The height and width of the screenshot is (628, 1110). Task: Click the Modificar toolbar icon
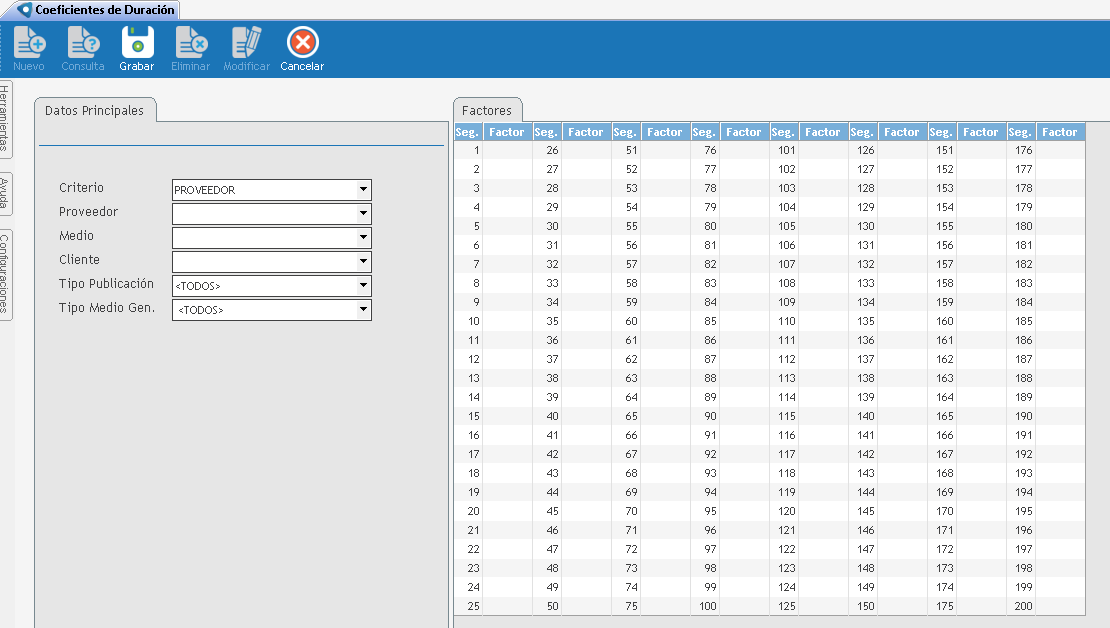coord(246,43)
